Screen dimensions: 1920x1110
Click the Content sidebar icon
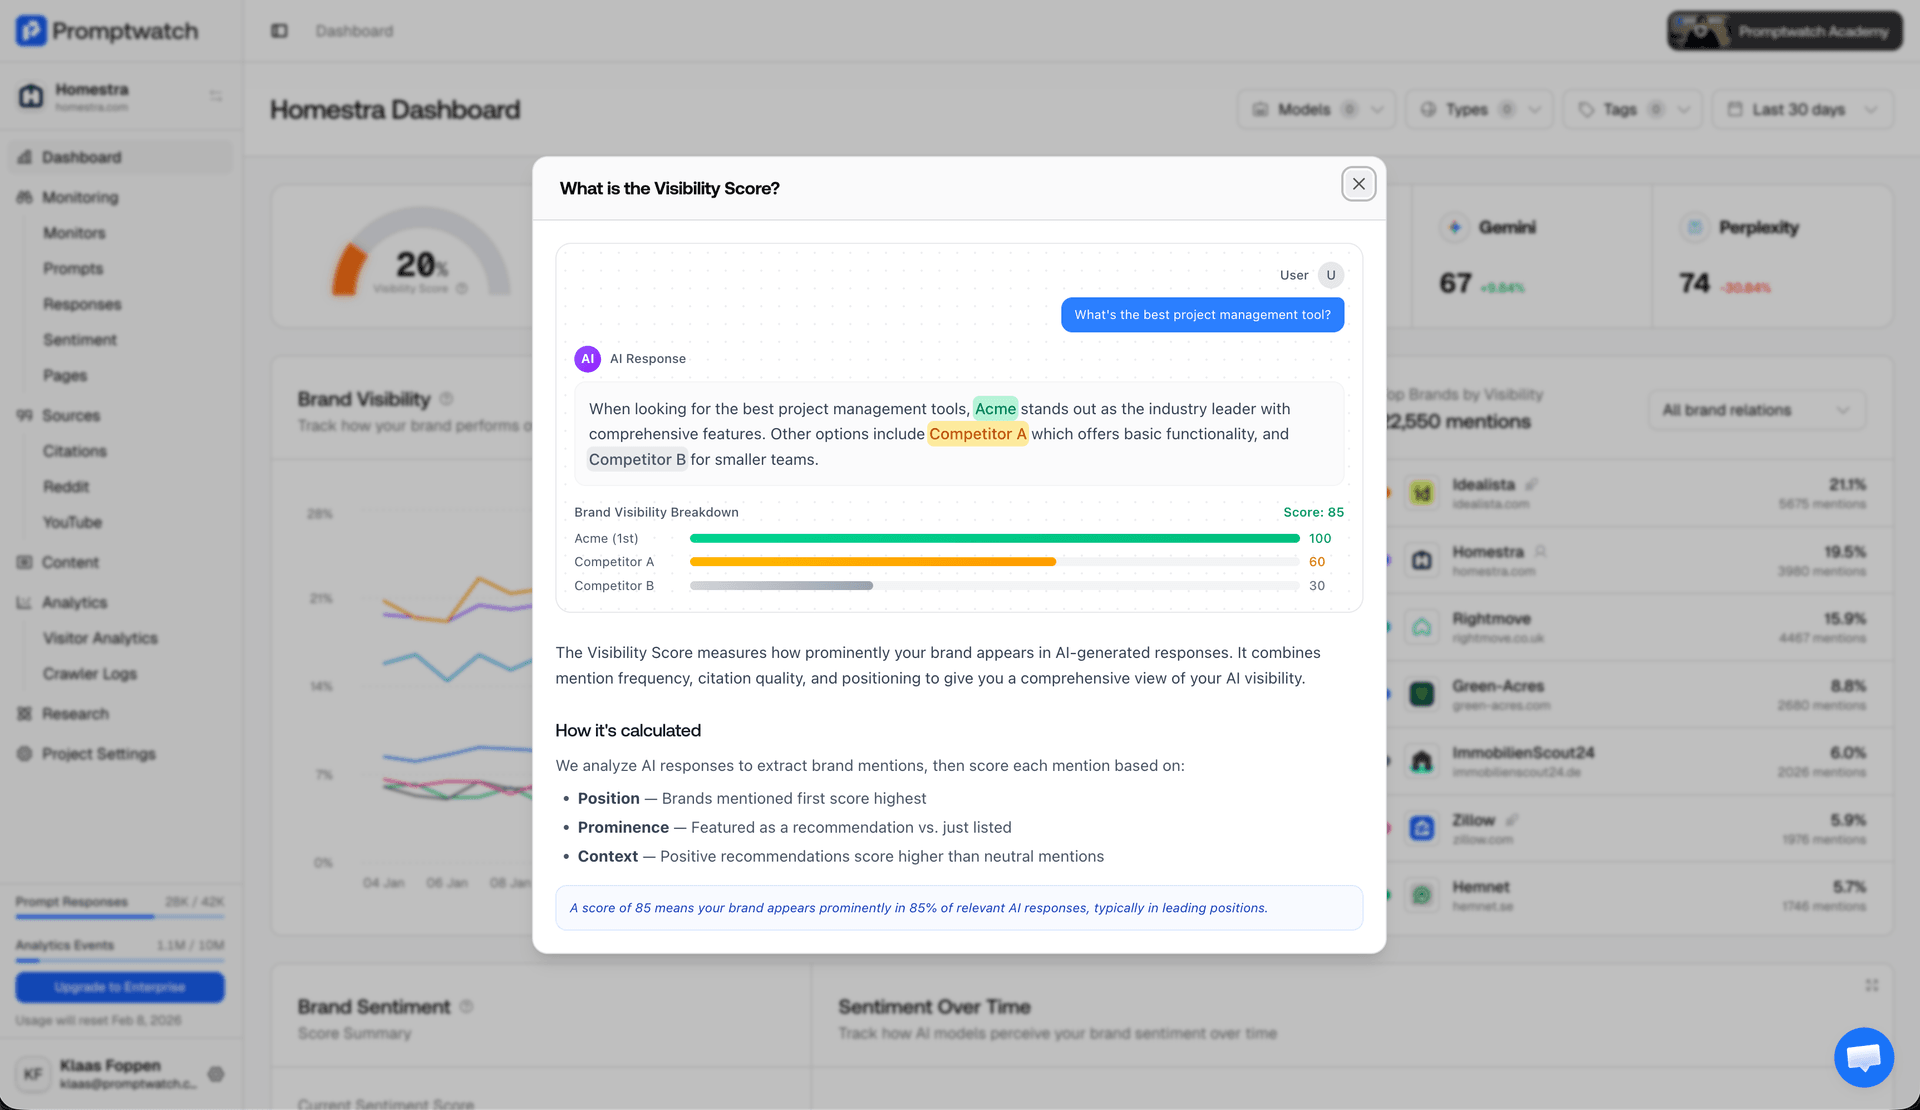point(24,562)
